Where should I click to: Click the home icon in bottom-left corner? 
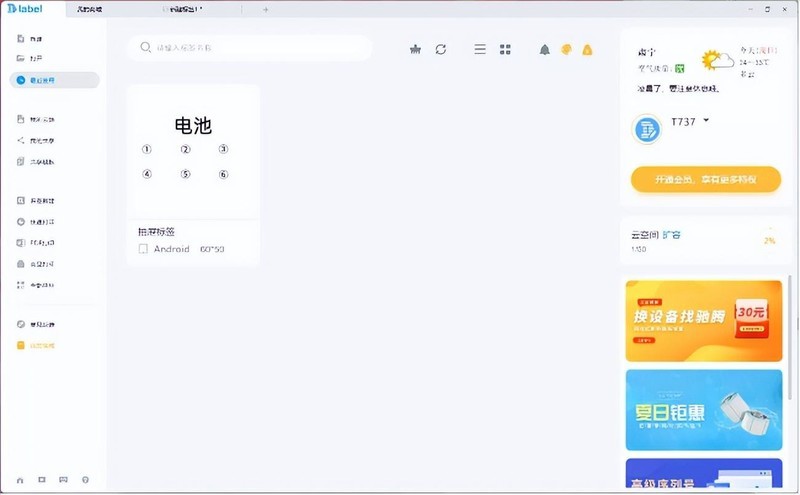(x=20, y=480)
